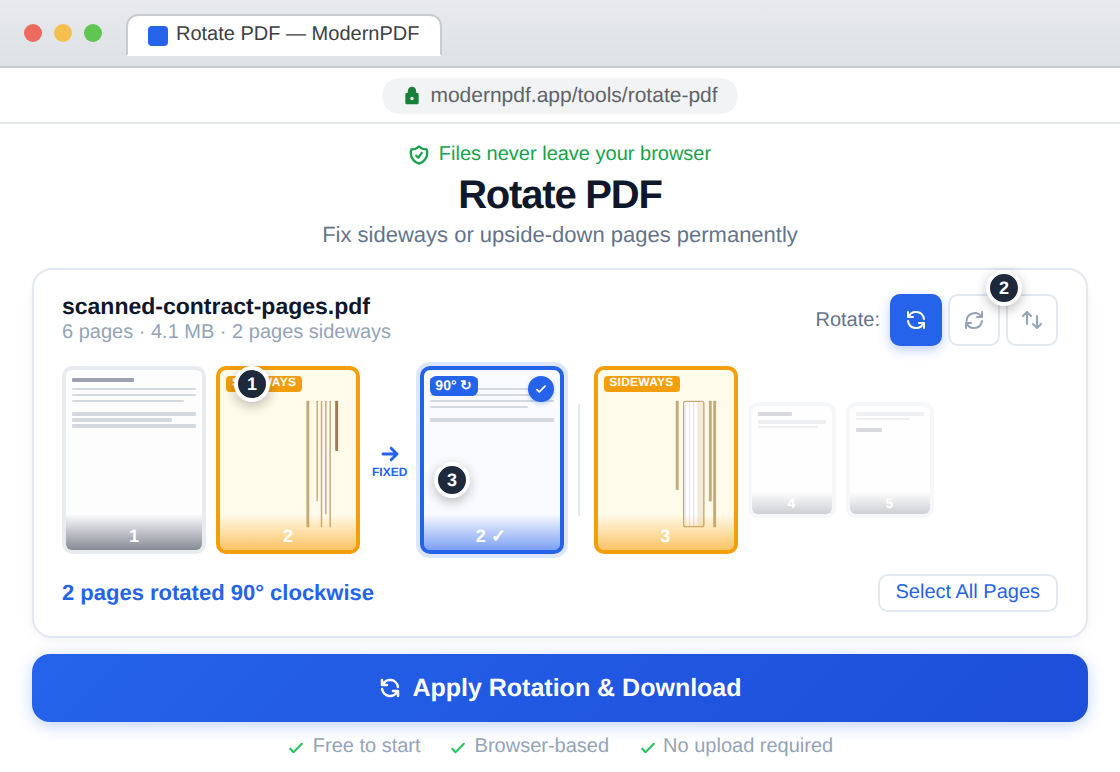The width and height of the screenshot is (1120, 772).
Task: Click the padlock icon in the address bar
Action: click(x=412, y=95)
